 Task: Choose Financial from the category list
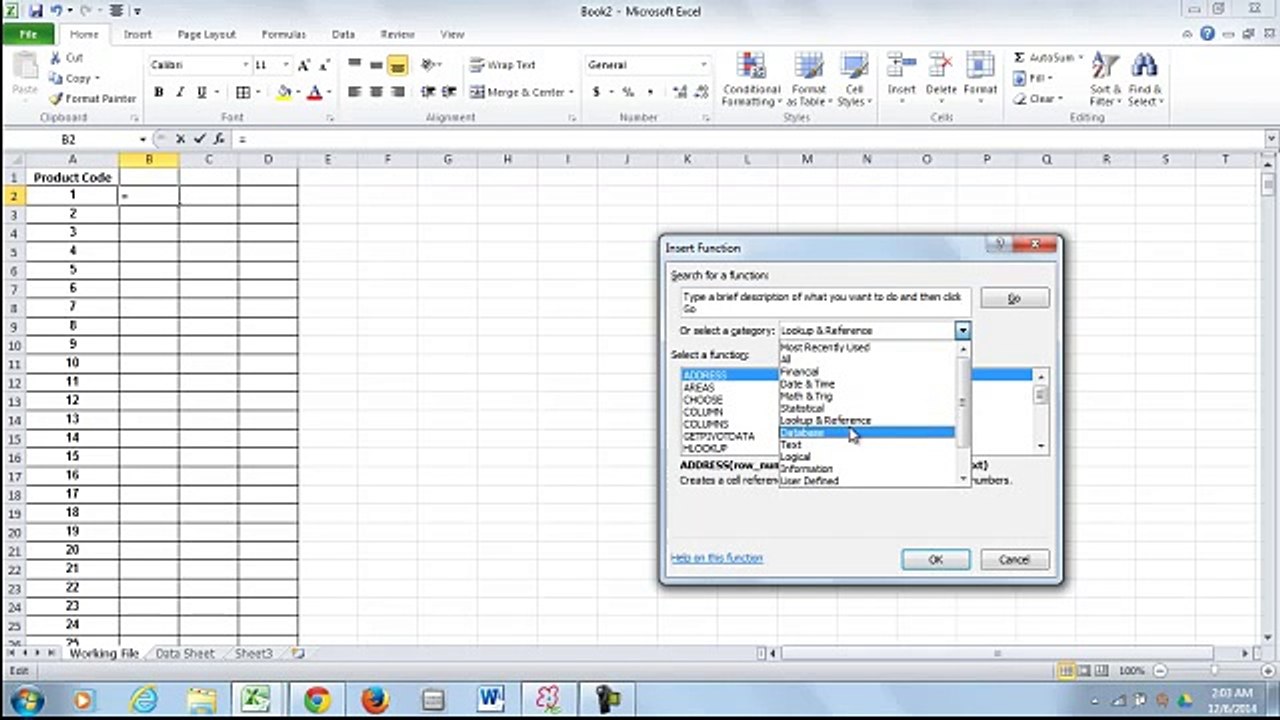867,372
